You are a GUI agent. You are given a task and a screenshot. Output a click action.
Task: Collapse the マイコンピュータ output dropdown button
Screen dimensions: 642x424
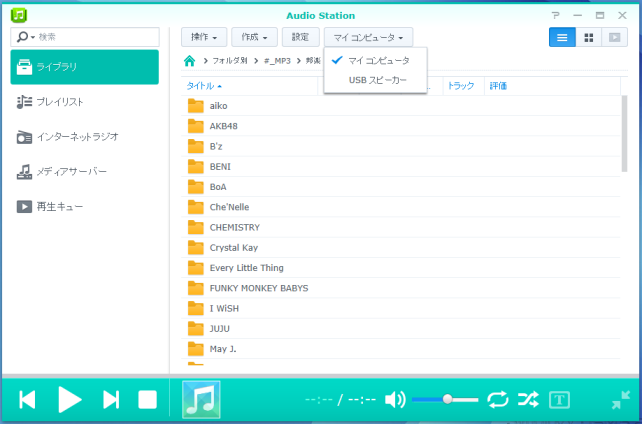point(368,37)
